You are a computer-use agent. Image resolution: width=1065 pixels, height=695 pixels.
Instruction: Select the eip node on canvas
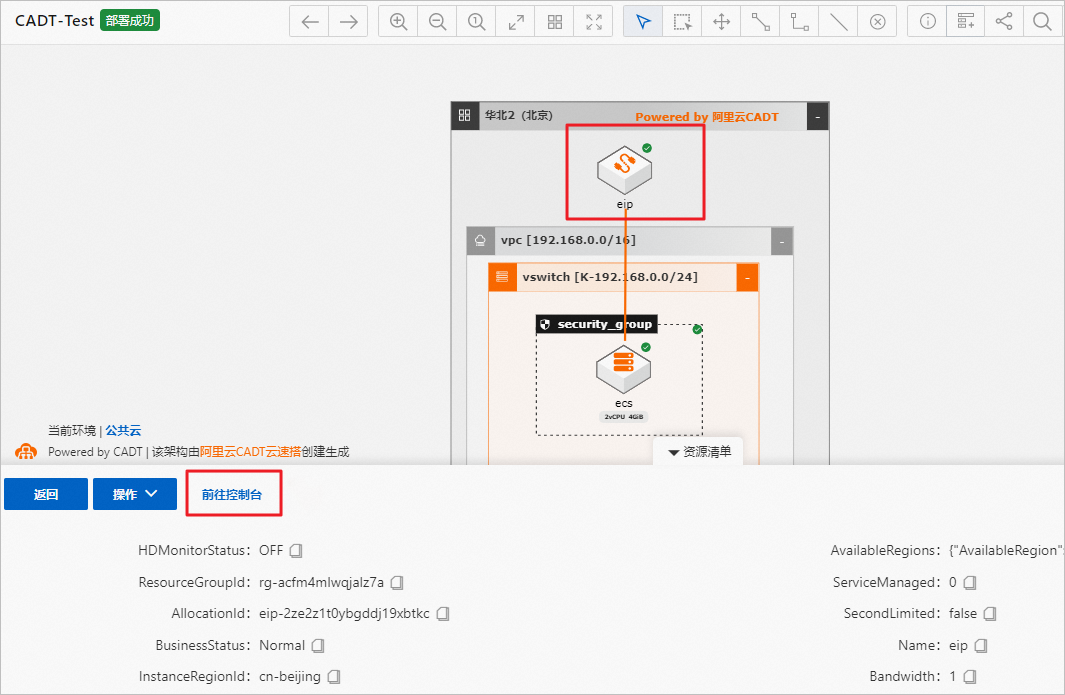tap(624, 170)
